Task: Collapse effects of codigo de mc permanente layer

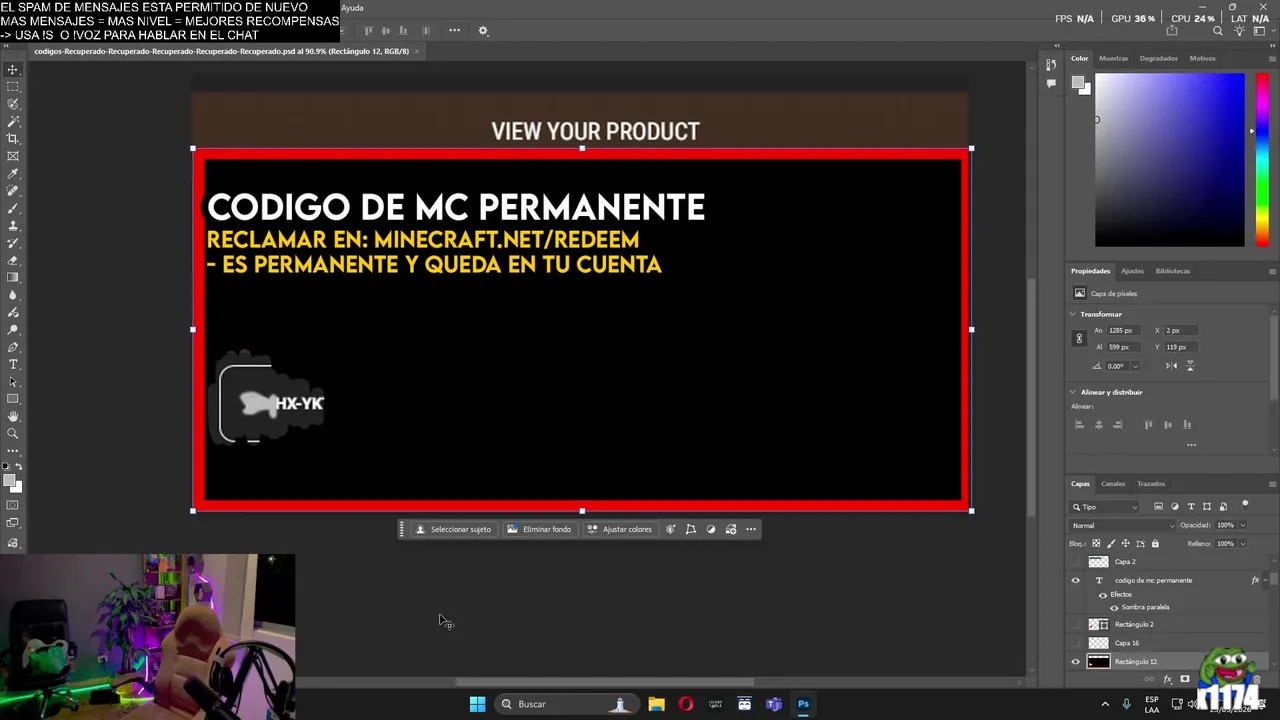Action: pos(1265,580)
